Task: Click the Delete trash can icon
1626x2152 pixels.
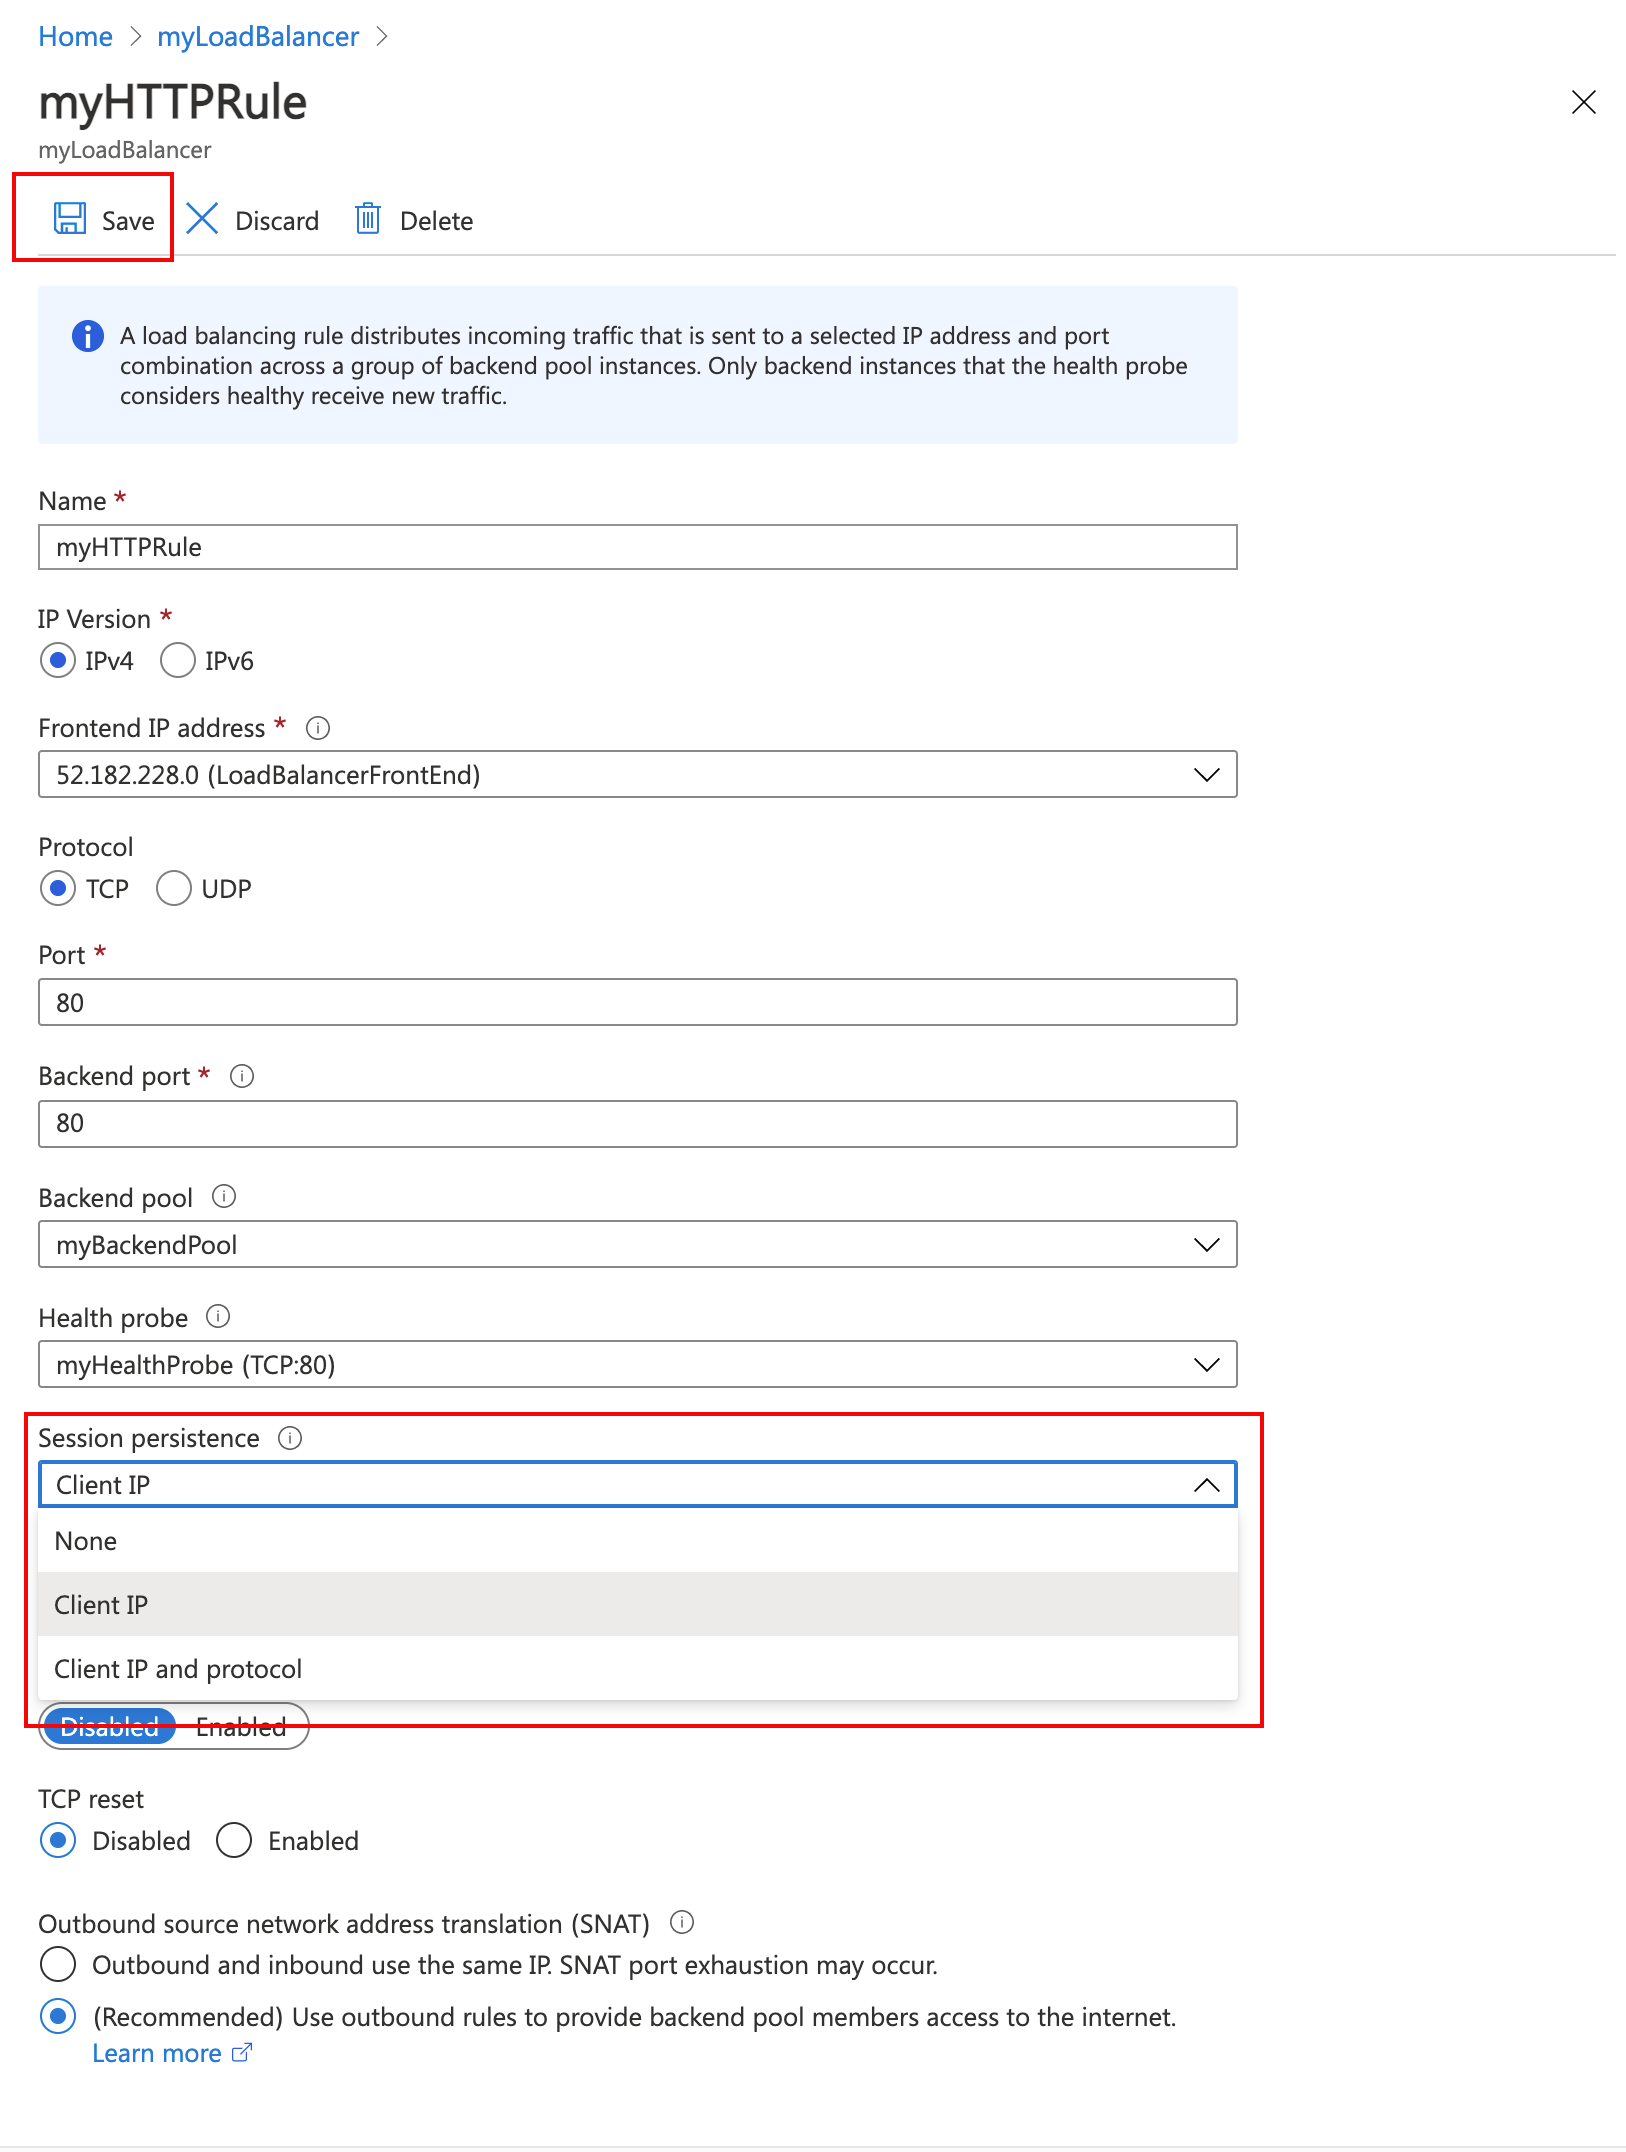Action: coord(368,219)
